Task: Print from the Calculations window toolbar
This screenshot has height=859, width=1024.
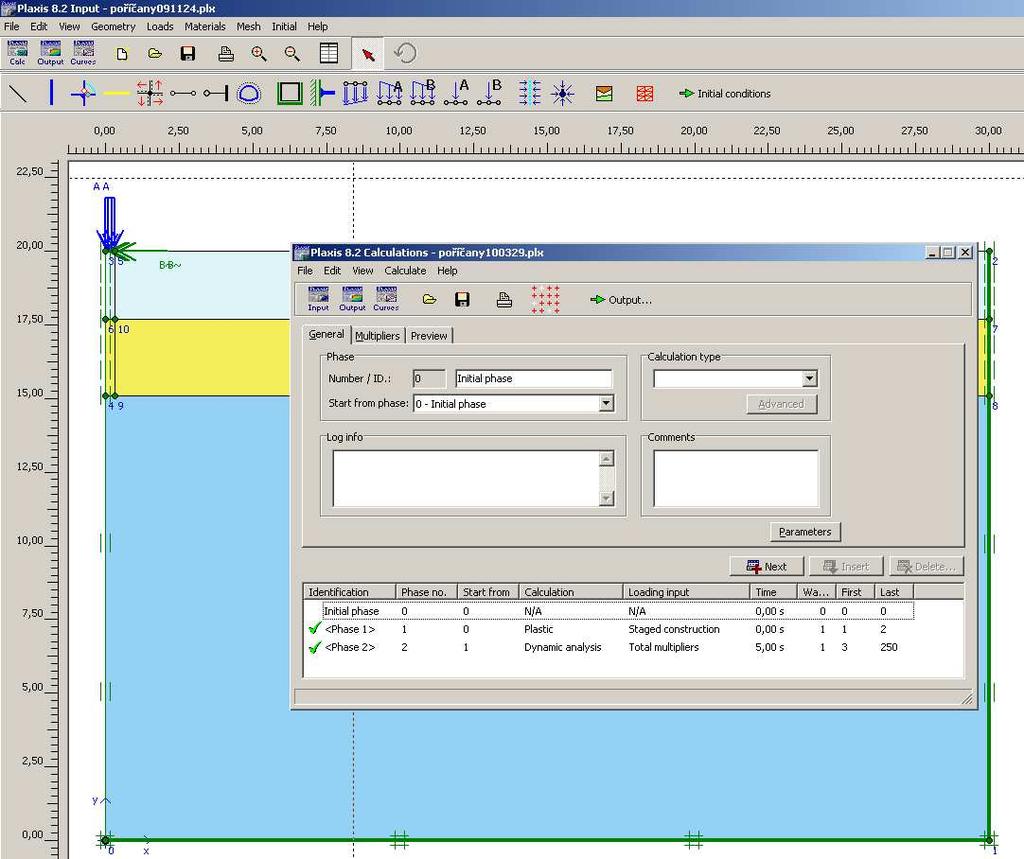Action: coord(504,299)
